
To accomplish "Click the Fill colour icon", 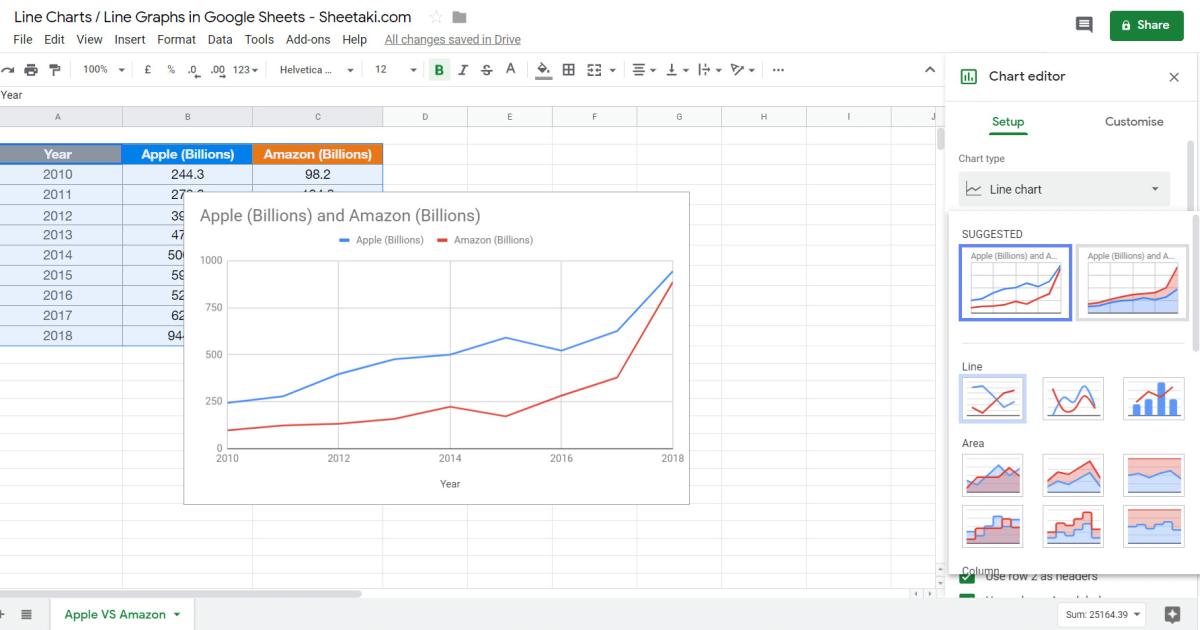I will click(543, 69).
